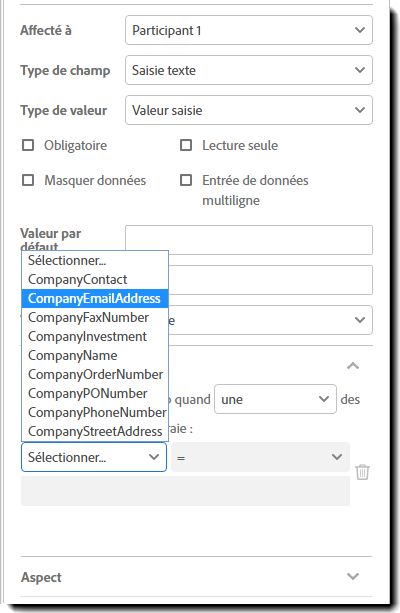The width and height of the screenshot is (400, 613).
Task: Choose the CompanyName entry
Action: point(95,355)
